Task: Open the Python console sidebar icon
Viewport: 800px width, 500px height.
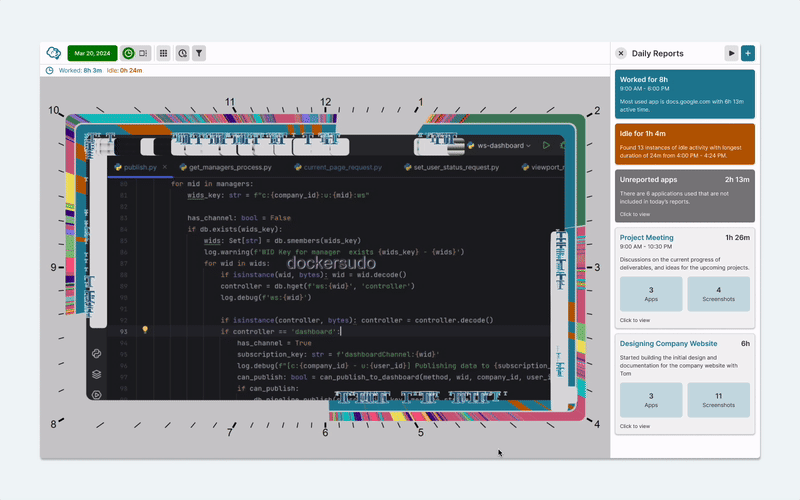Action: coord(96,354)
